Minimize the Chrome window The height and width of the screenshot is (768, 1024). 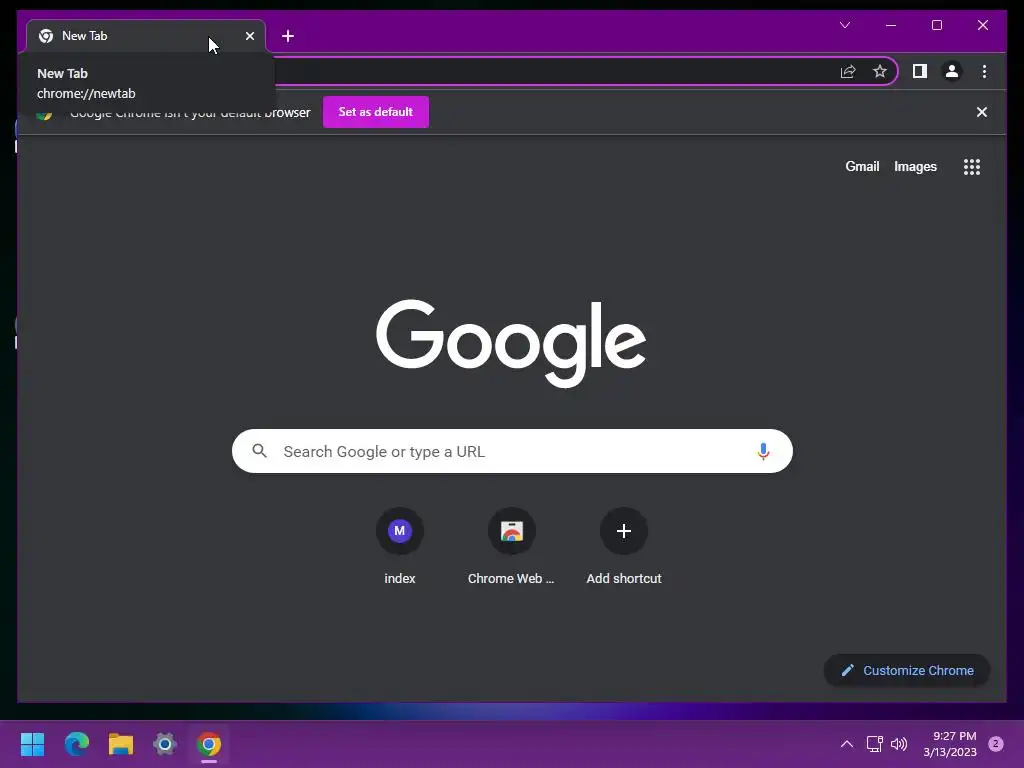coord(891,25)
